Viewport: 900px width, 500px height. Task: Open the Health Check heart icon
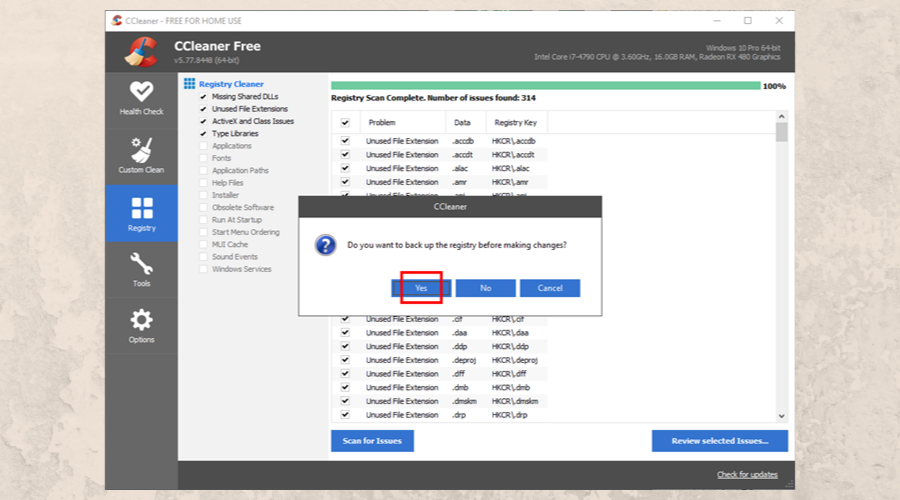click(x=141, y=91)
